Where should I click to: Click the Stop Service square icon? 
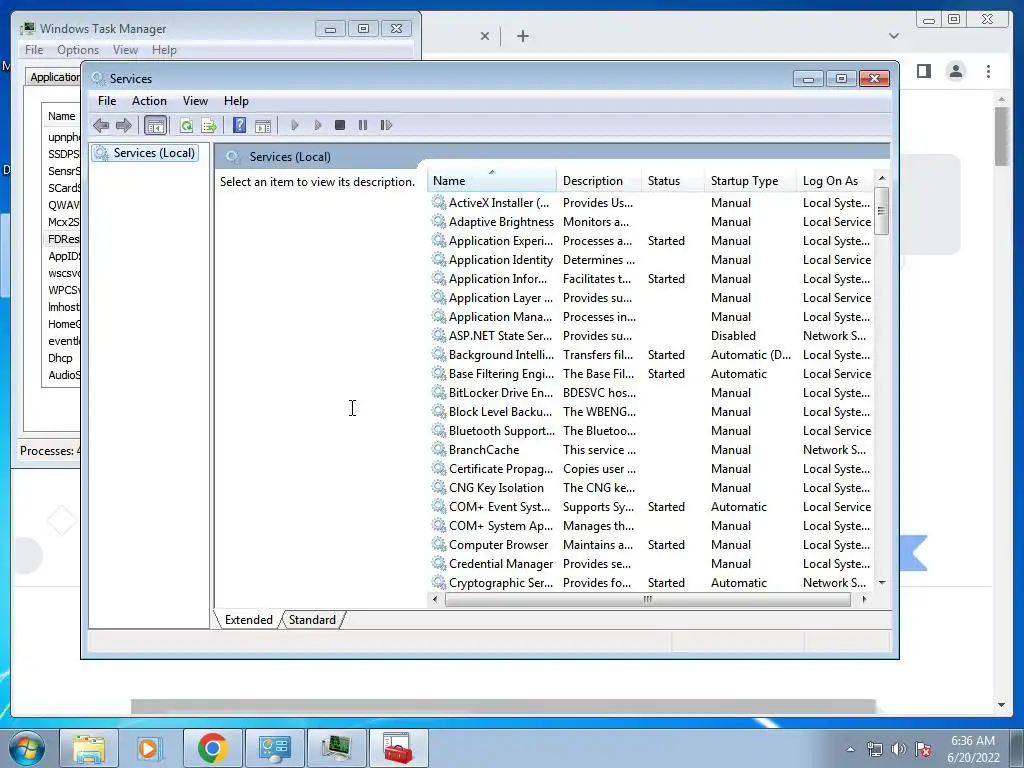pyautogui.click(x=340, y=125)
